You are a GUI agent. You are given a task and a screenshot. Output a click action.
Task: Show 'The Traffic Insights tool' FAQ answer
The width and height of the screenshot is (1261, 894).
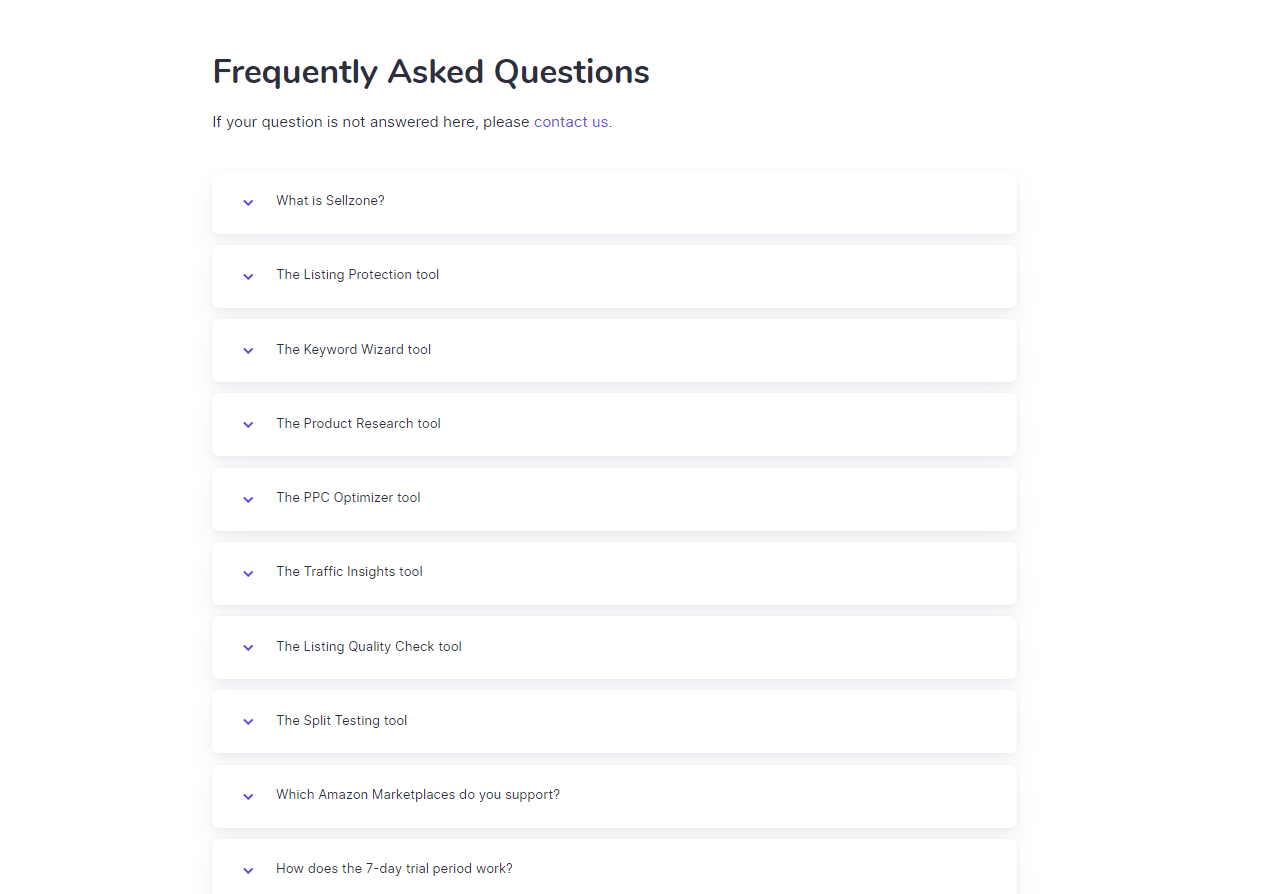click(x=349, y=572)
